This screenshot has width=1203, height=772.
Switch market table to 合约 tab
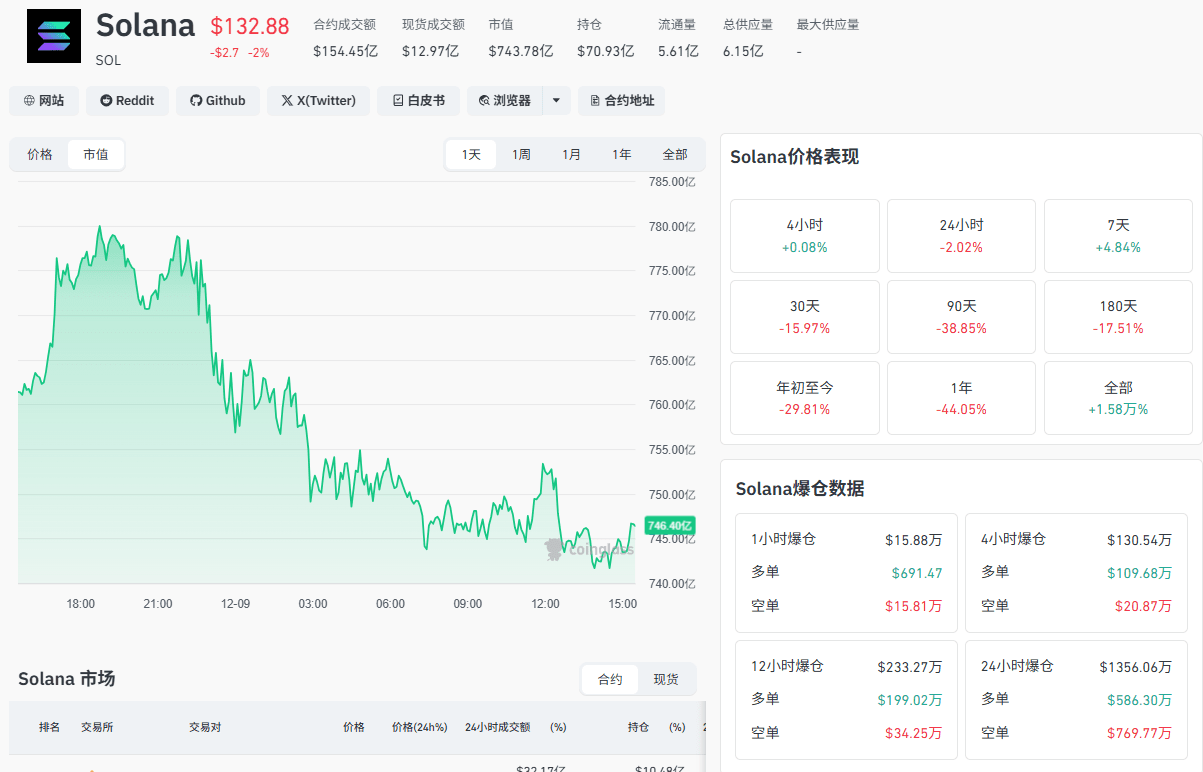coord(610,680)
